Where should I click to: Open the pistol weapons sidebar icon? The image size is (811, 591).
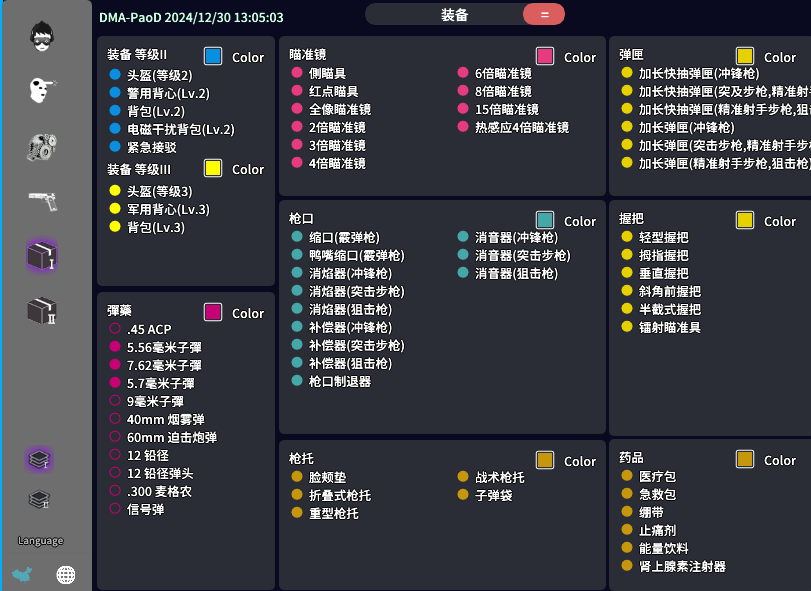(x=43, y=201)
